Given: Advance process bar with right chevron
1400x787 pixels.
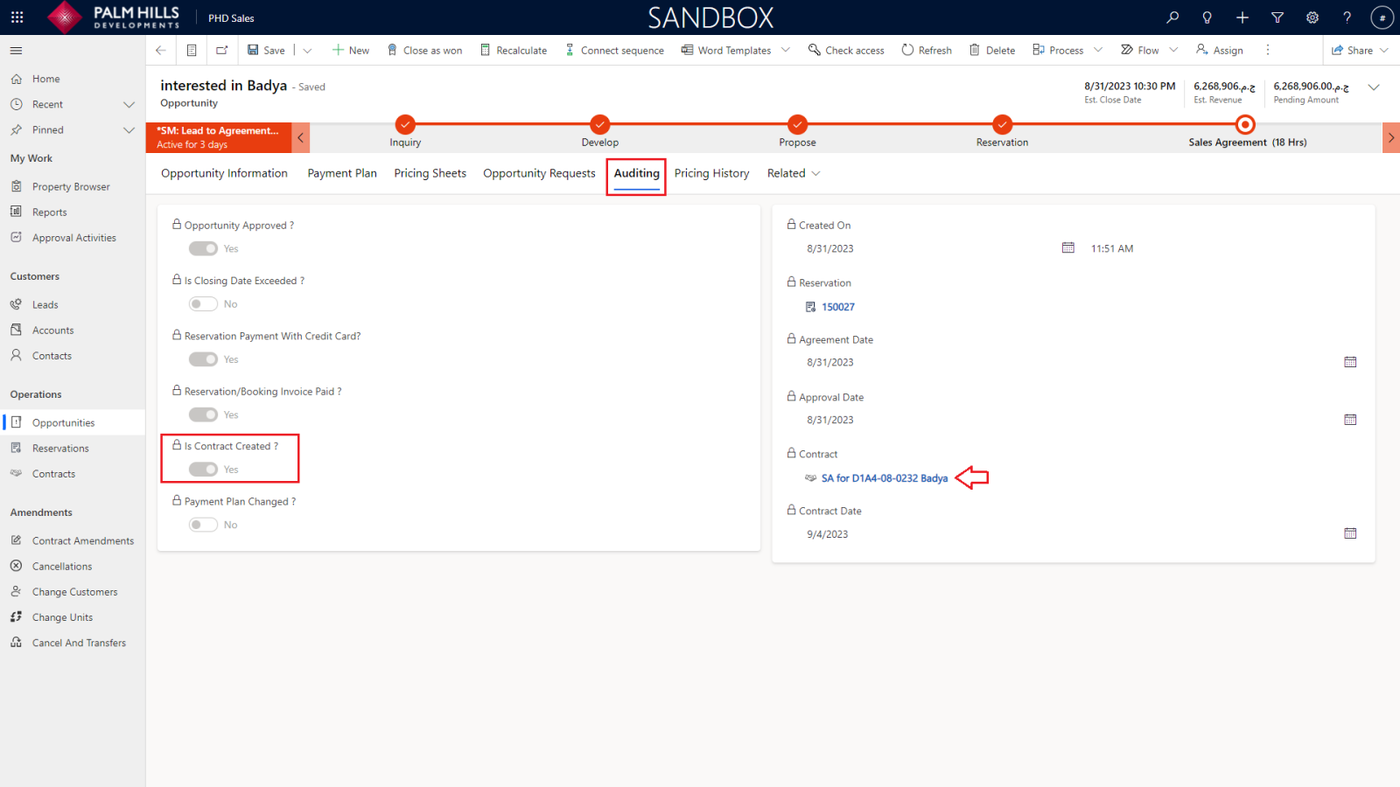Looking at the screenshot, I should pos(1391,138).
